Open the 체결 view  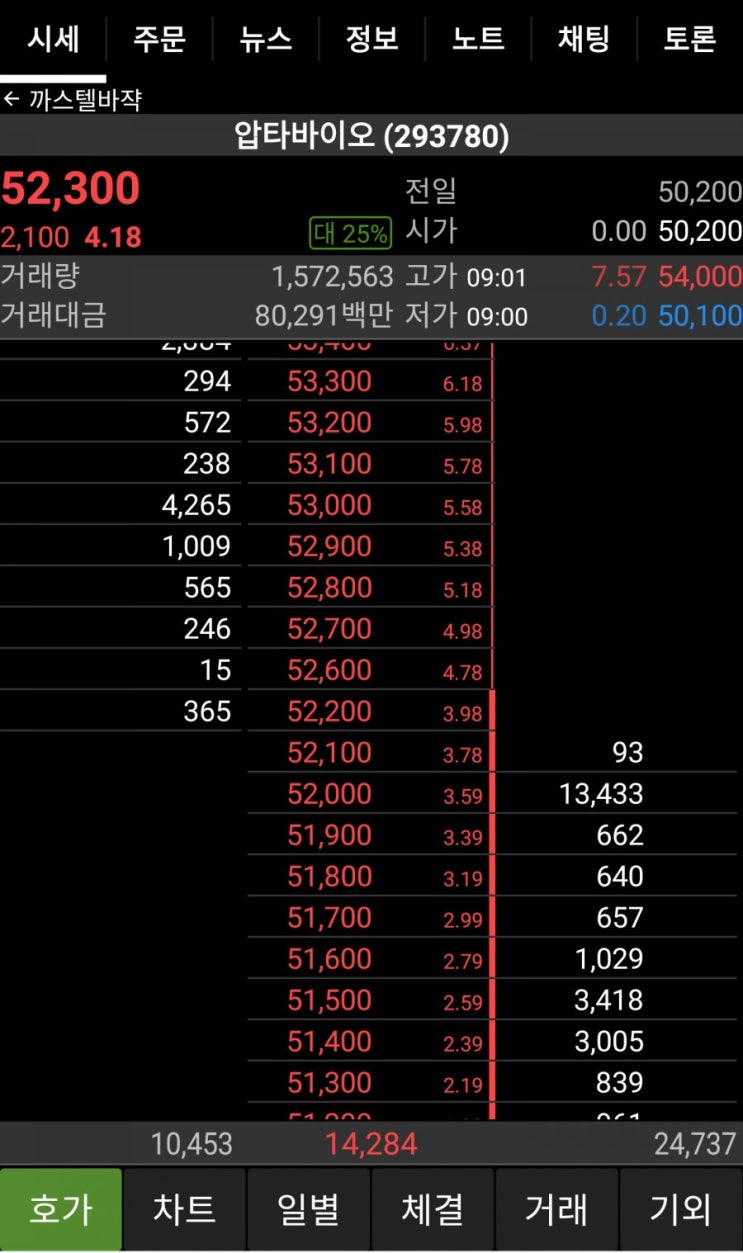pyautogui.click(x=433, y=1209)
